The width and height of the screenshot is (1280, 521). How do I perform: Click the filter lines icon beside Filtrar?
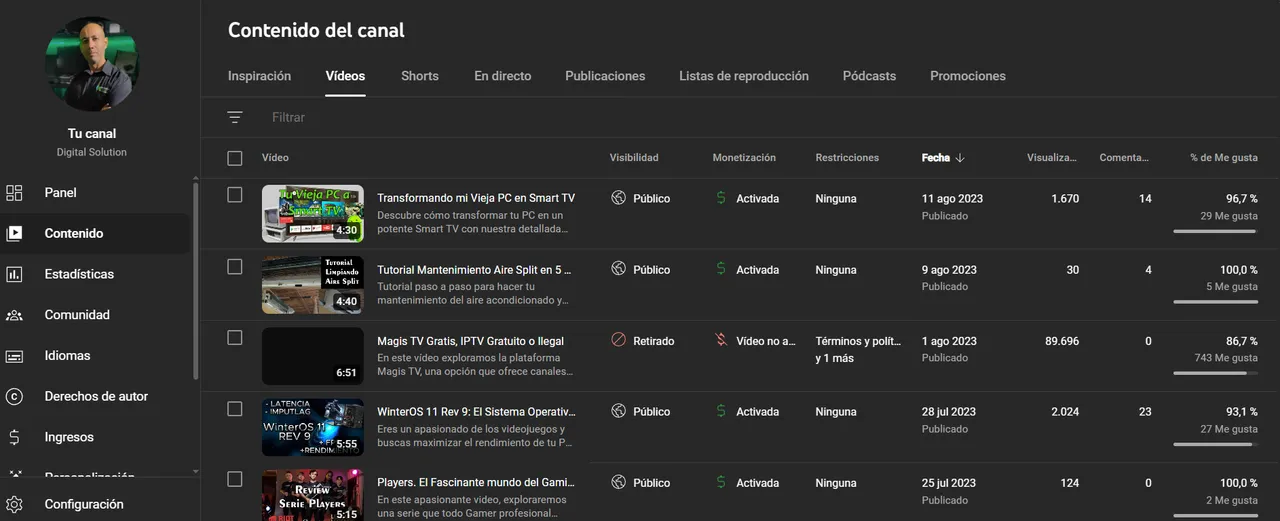pos(235,117)
